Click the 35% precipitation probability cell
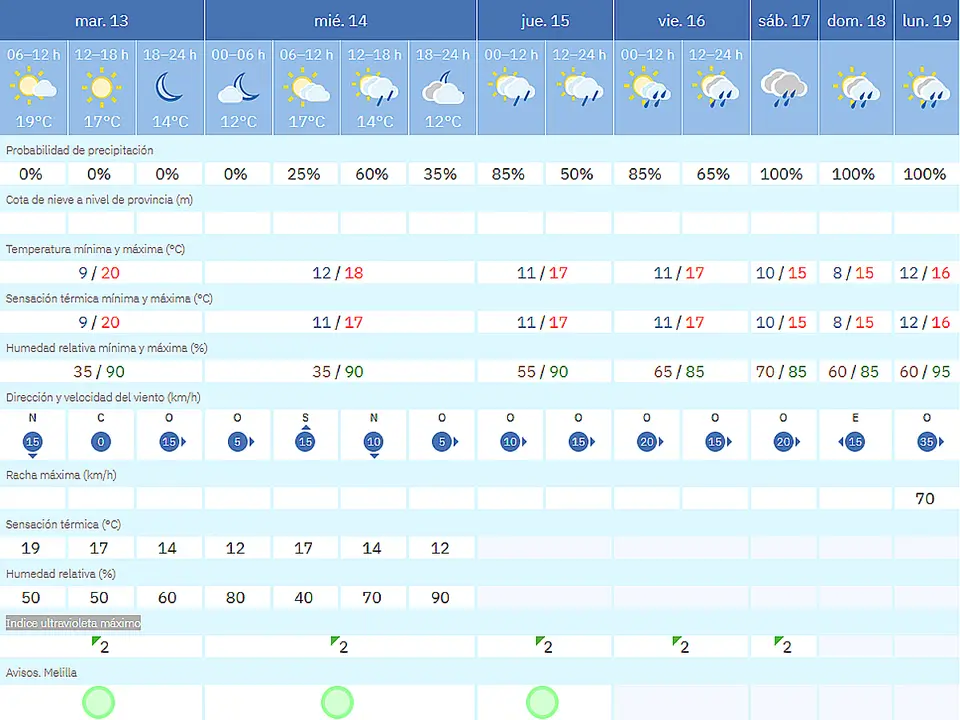The image size is (960, 720). pos(440,174)
